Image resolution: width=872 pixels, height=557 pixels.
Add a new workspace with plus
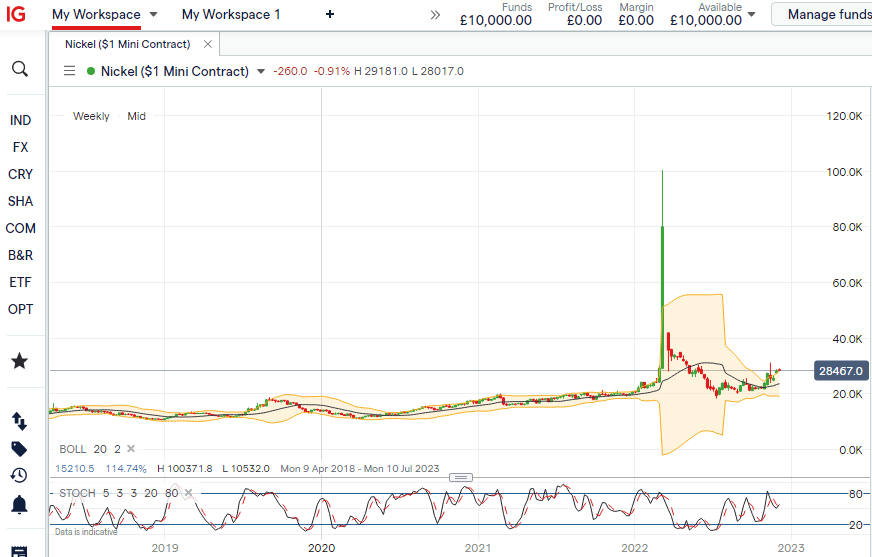tap(330, 14)
